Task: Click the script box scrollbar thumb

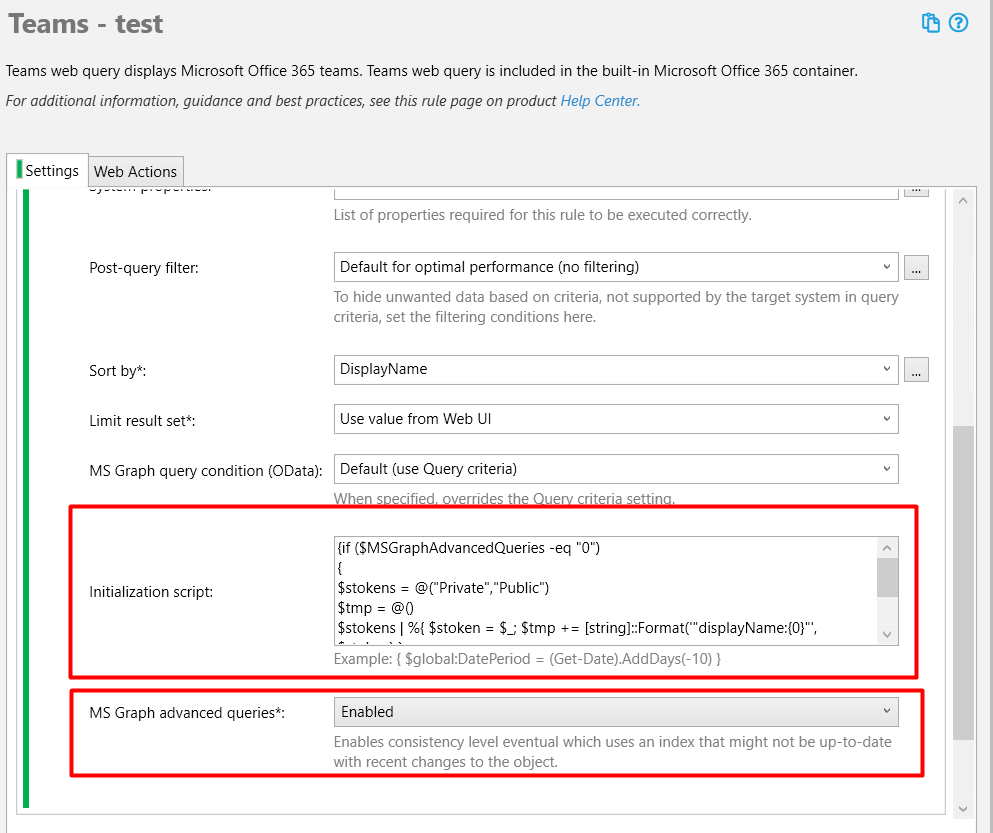Action: 887,577
